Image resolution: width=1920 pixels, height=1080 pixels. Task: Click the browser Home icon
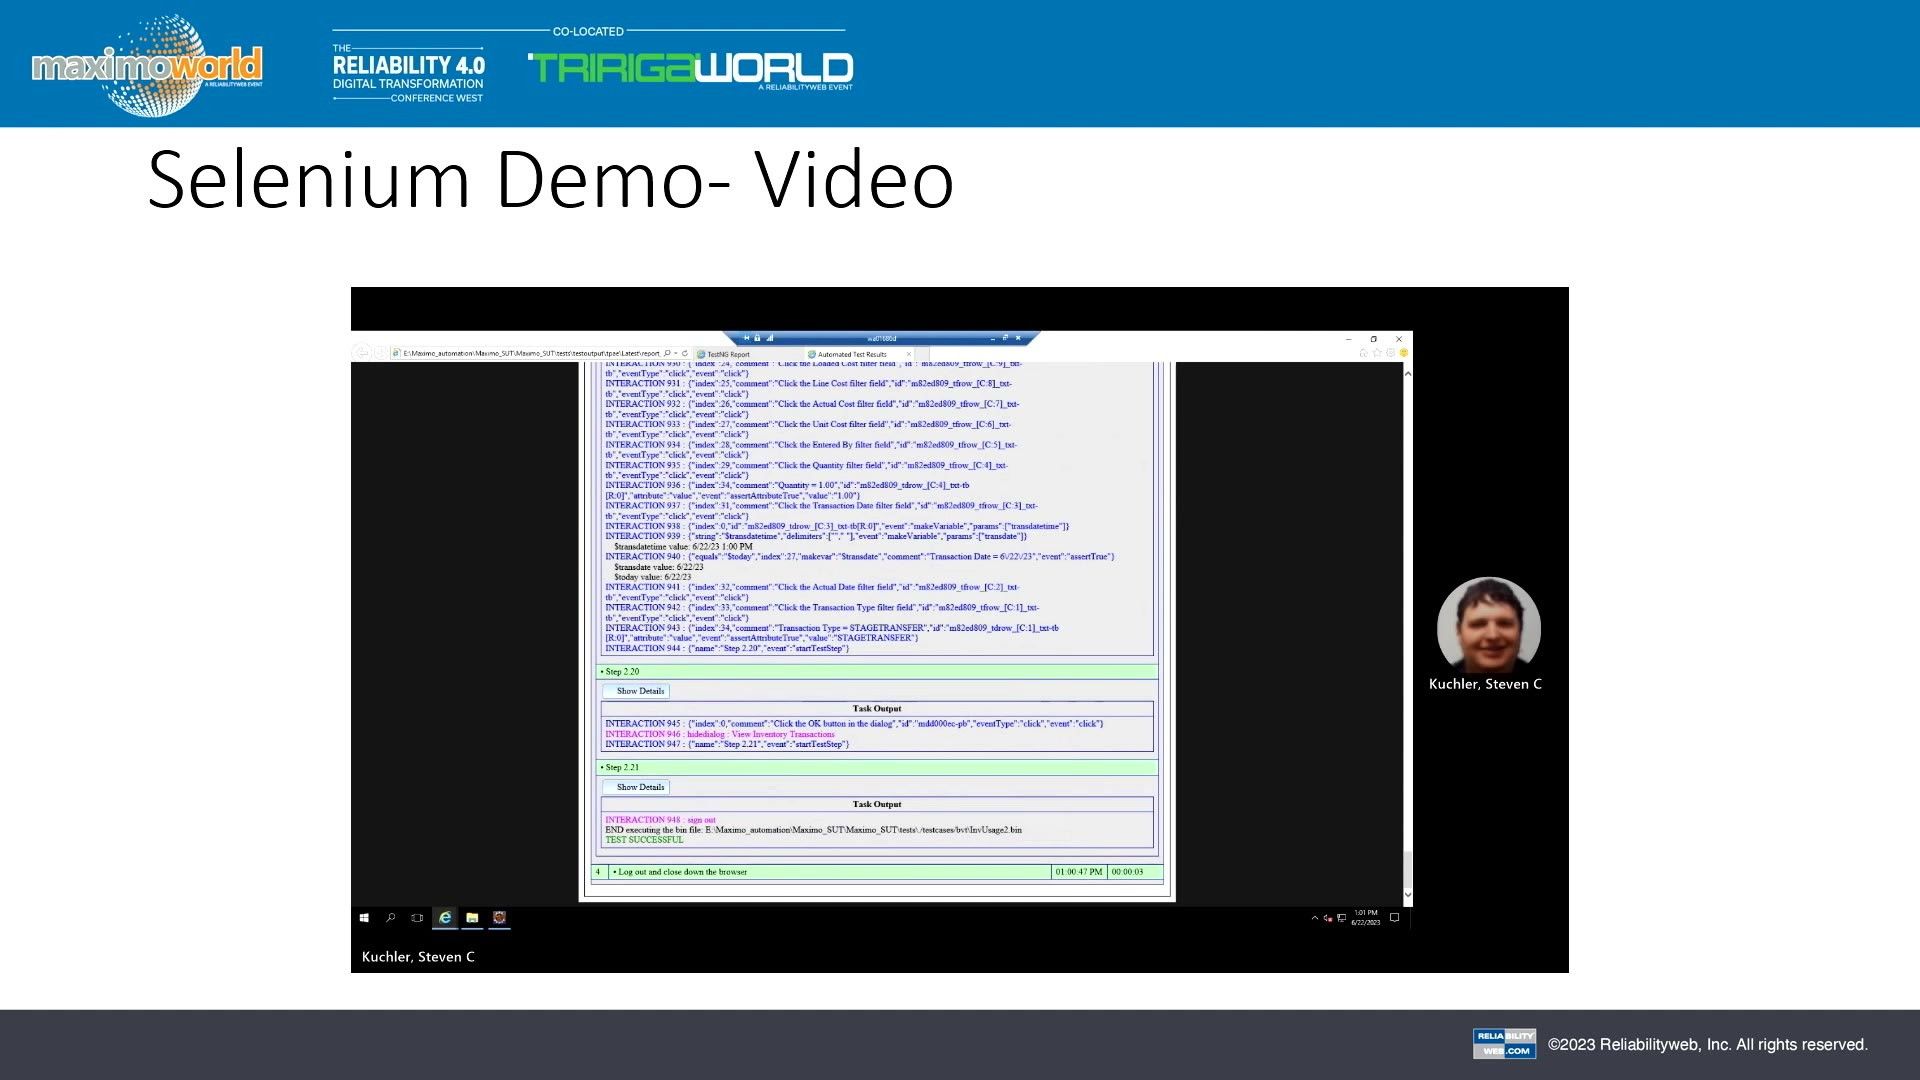point(1364,353)
